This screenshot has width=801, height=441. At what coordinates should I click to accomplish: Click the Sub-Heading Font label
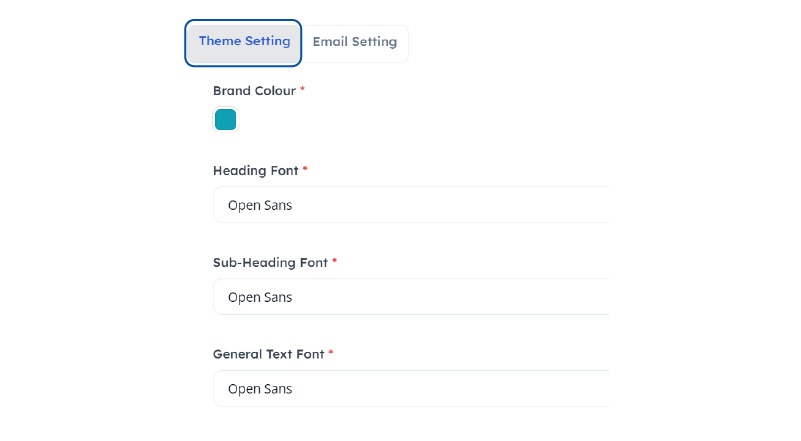pos(270,263)
